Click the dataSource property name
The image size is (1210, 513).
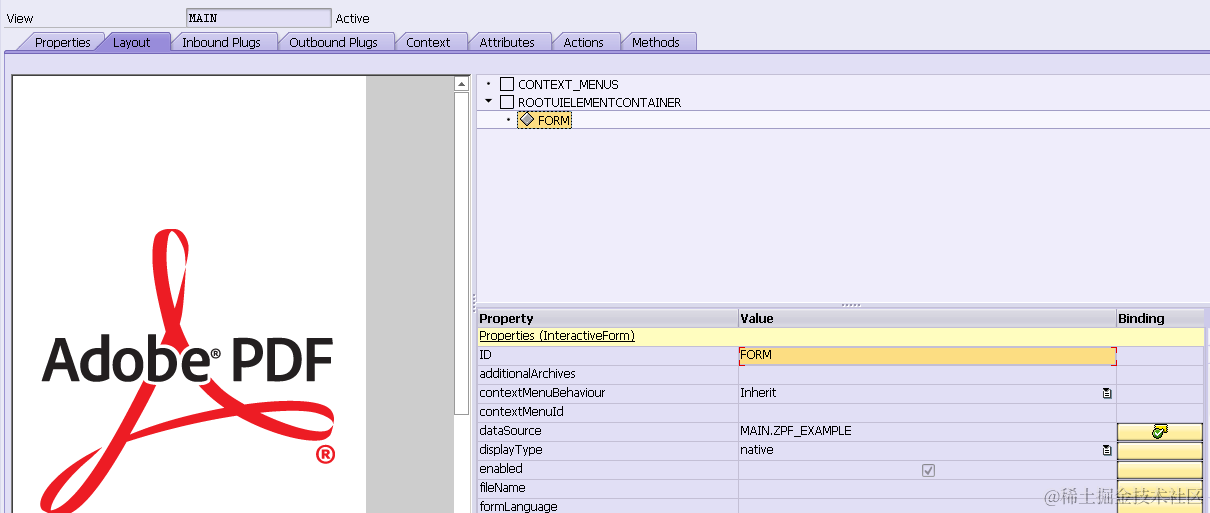coord(510,431)
